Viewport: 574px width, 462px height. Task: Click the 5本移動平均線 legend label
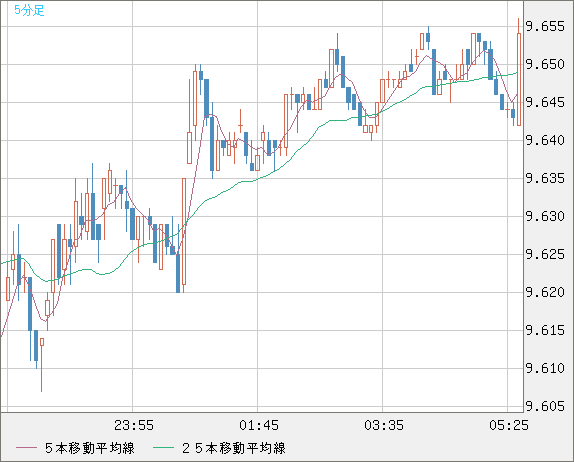pyautogui.click(x=90, y=448)
